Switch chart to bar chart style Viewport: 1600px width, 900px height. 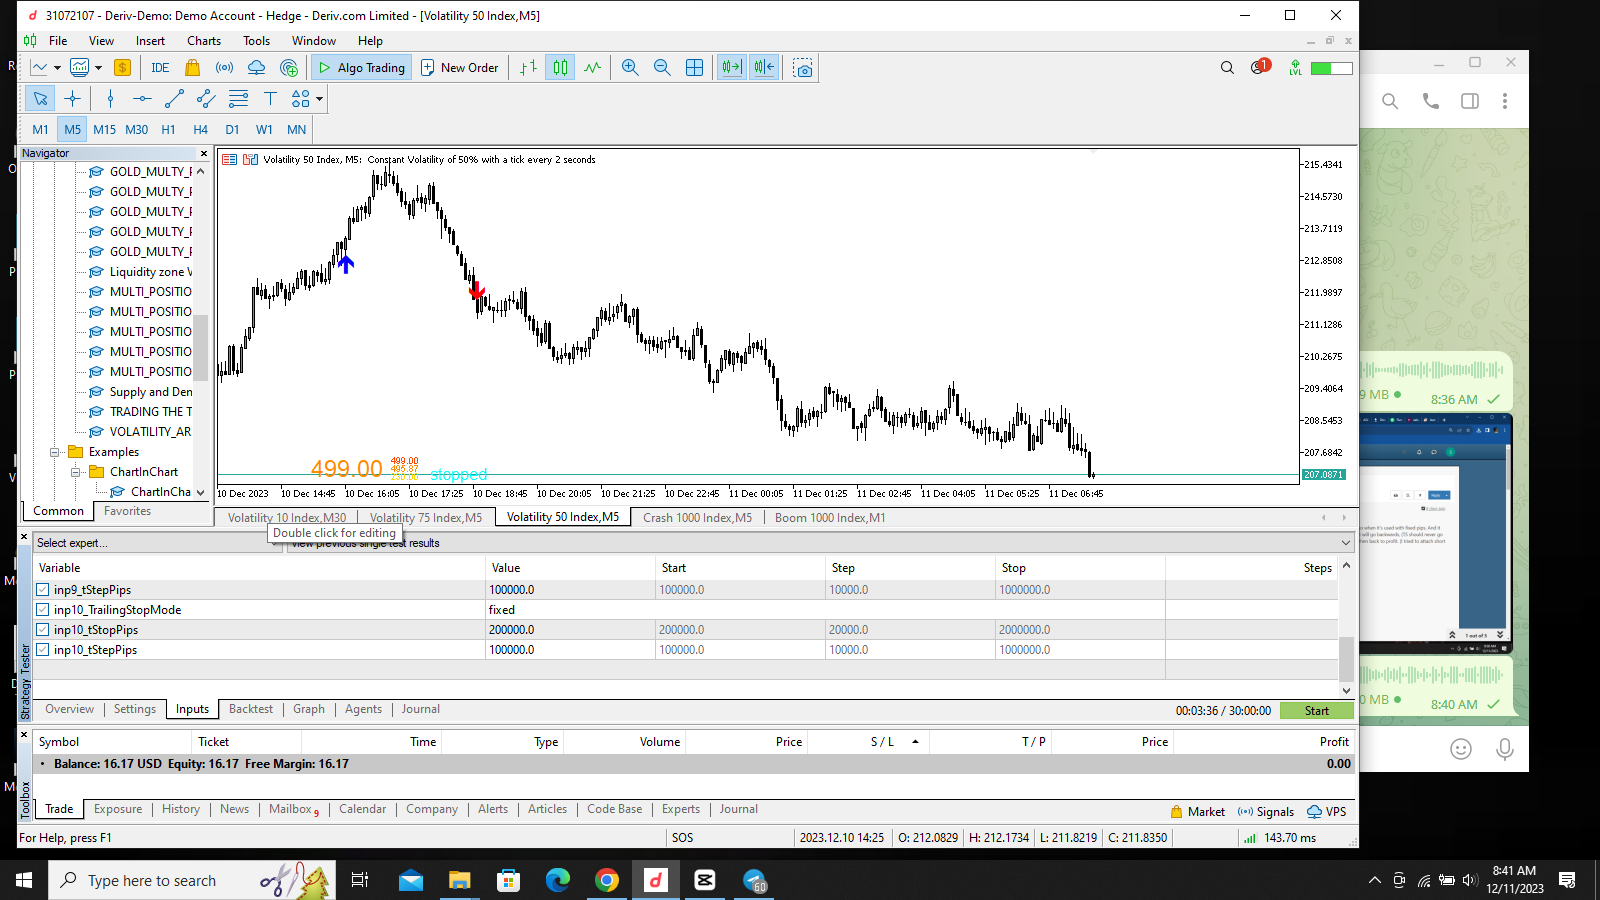[528, 68]
